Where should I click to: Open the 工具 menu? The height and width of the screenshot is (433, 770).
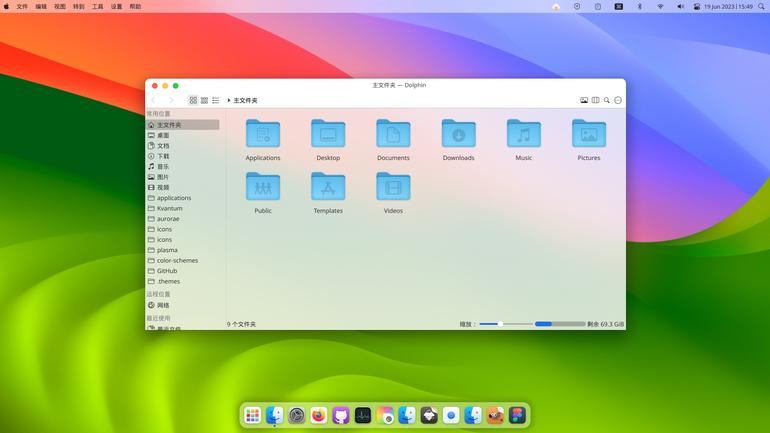[x=98, y=6]
